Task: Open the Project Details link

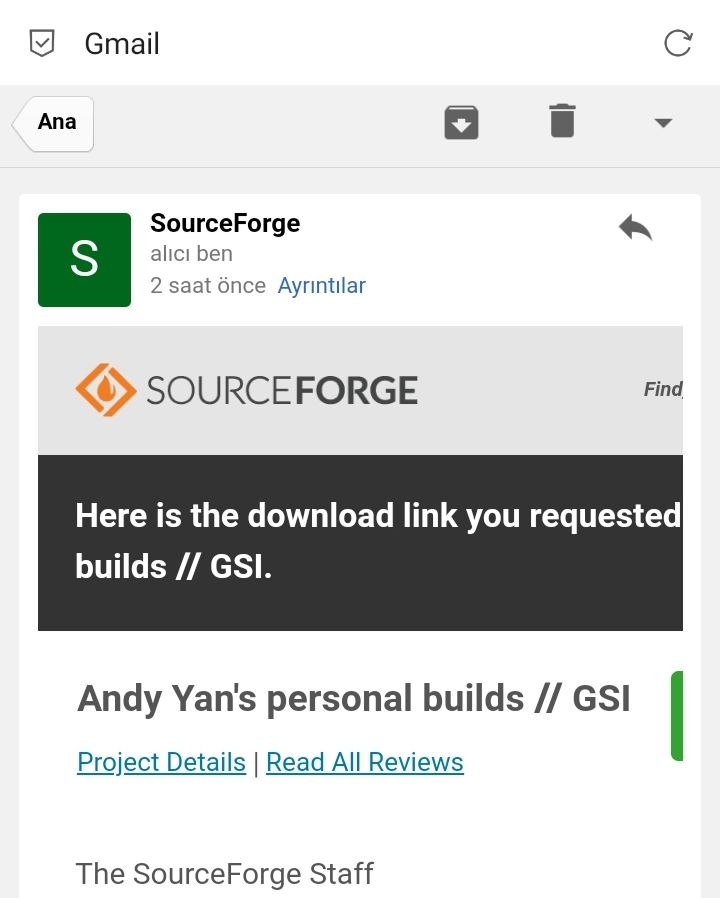Action: click(x=161, y=762)
